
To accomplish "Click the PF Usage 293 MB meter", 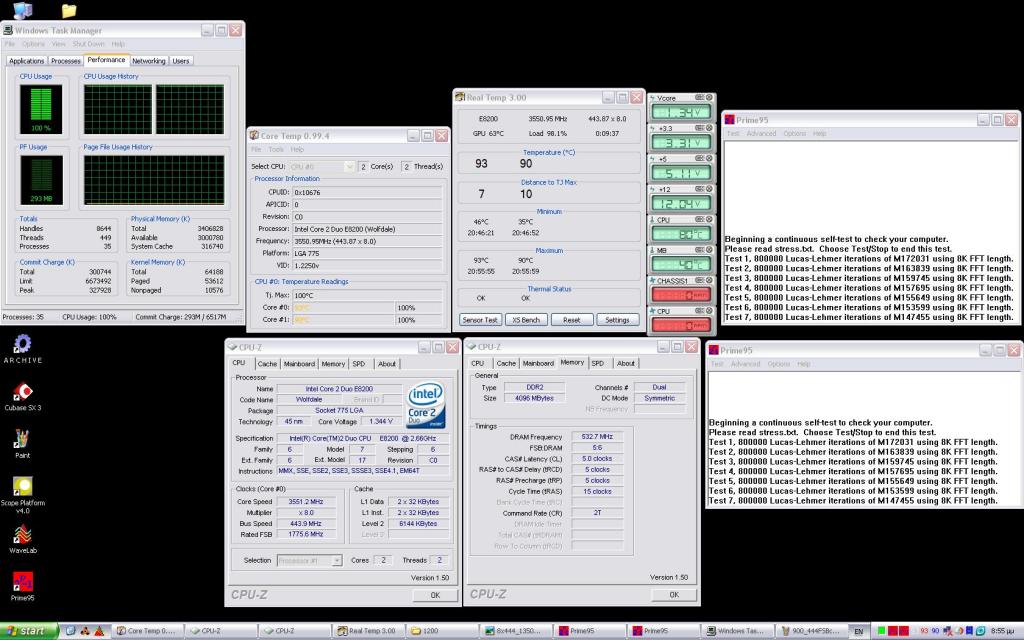I will tap(41, 180).
